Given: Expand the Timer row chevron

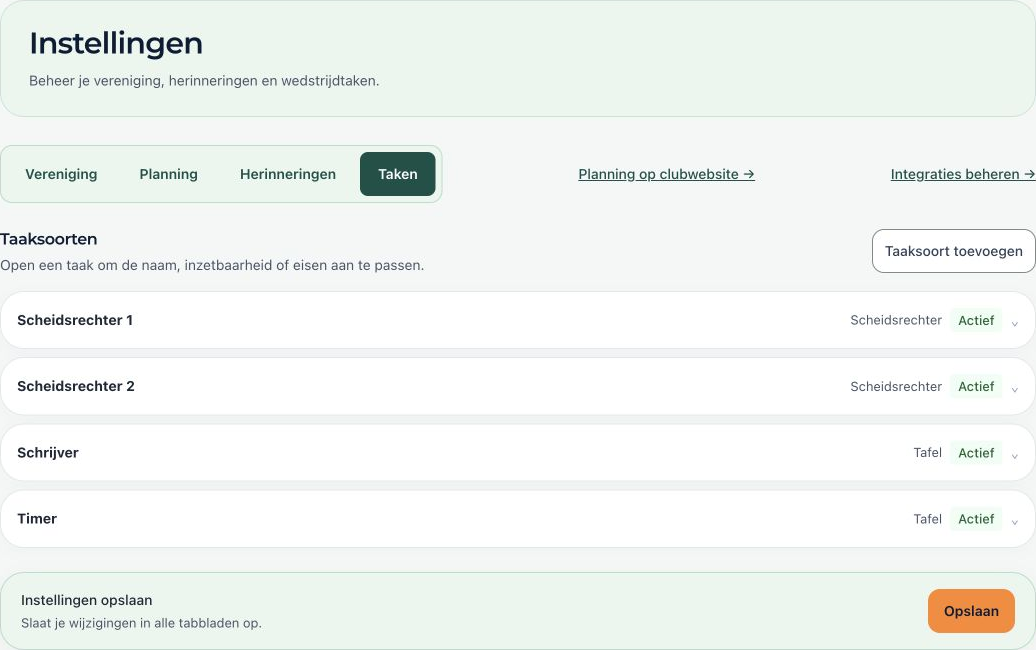Looking at the screenshot, I should coord(1015,522).
